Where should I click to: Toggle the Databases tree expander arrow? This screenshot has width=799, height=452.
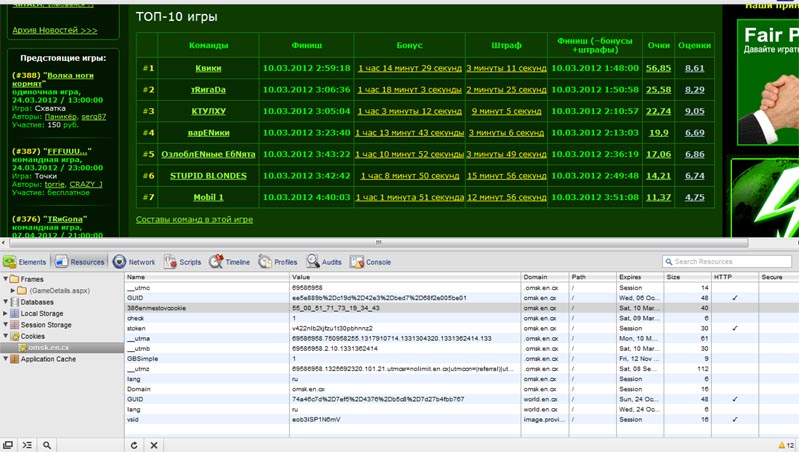point(5,302)
